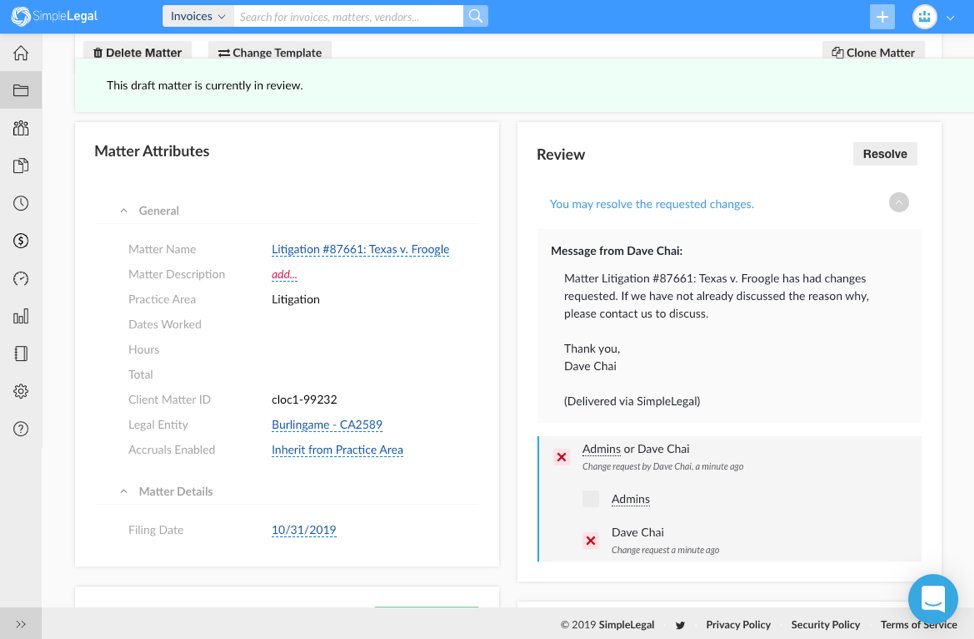The width and height of the screenshot is (974, 639).
Task: Edit filing date 10/31/2019
Action: [304, 530]
